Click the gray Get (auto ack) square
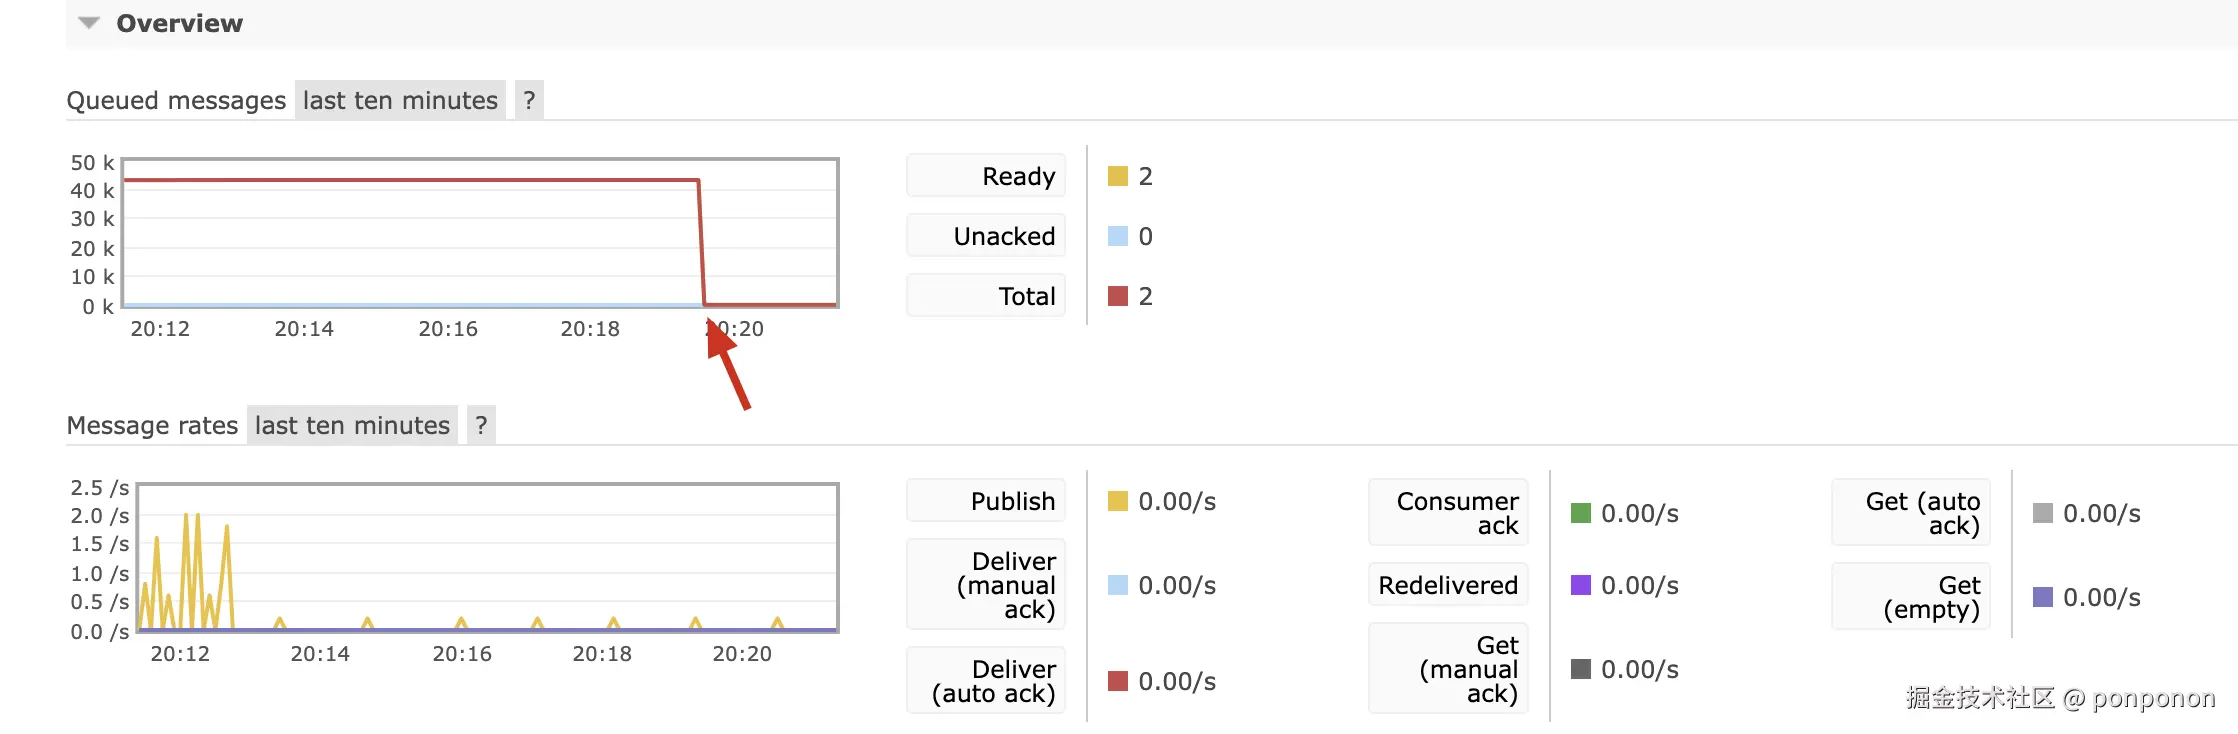The image size is (2238, 734). (2042, 513)
